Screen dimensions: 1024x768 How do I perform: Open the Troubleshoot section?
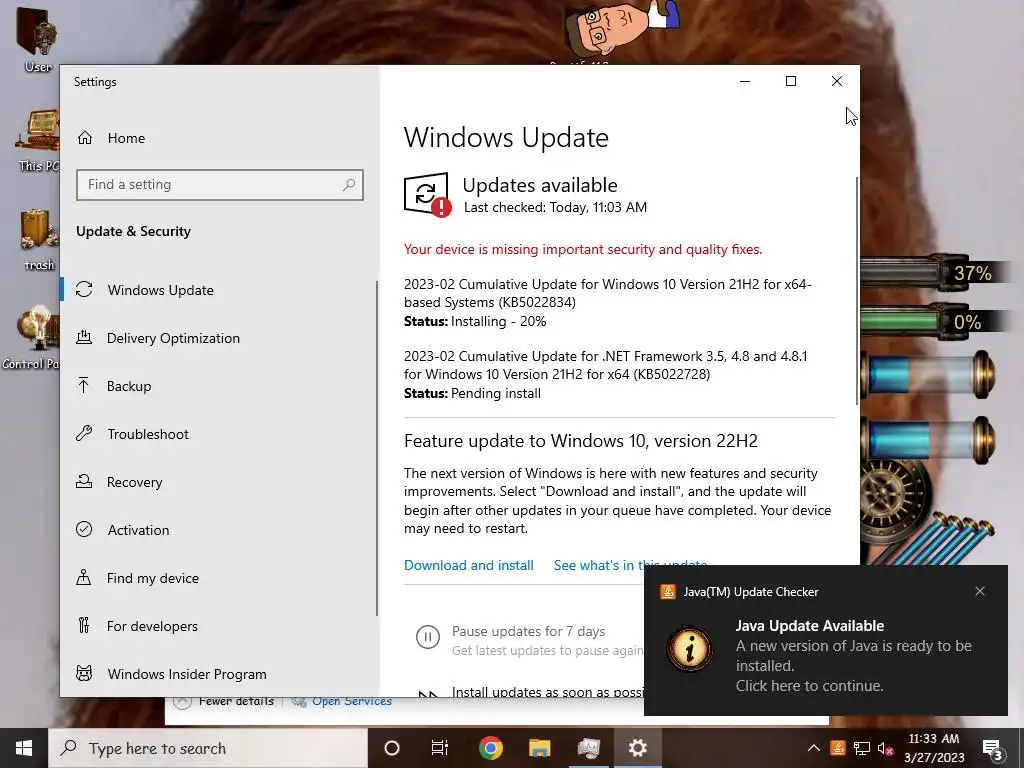click(x=148, y=434)
